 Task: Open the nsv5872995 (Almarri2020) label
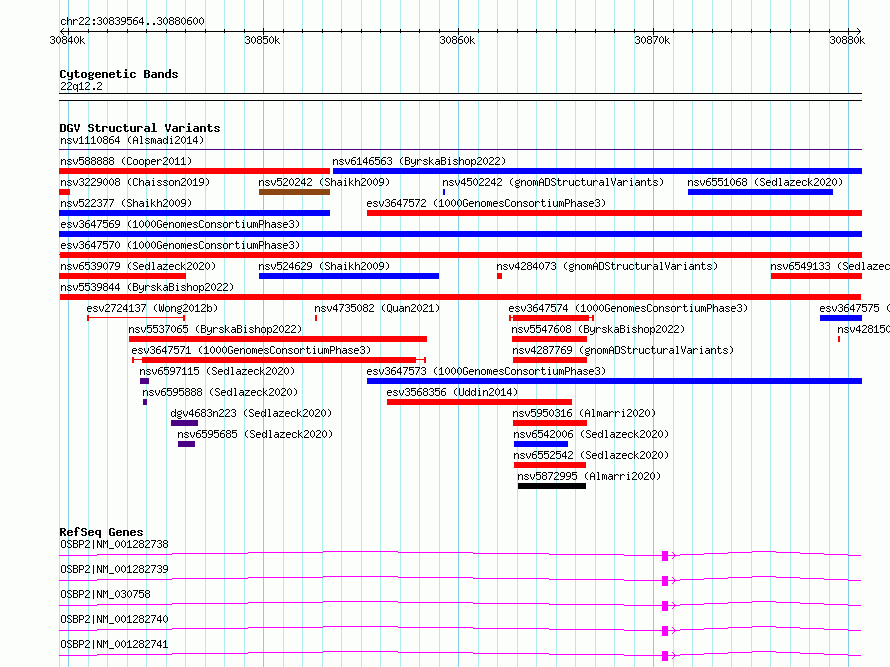point(589,476)
